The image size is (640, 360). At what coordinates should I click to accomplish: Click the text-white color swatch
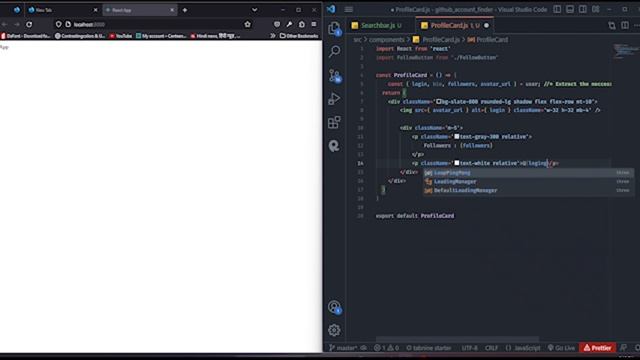click(457, 163)
